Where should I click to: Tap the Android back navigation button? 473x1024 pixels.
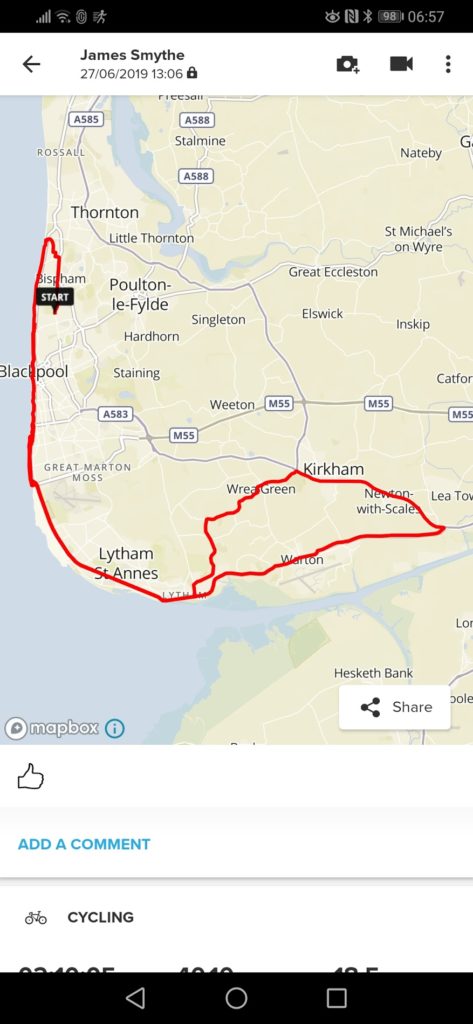(x=135, y=997)
